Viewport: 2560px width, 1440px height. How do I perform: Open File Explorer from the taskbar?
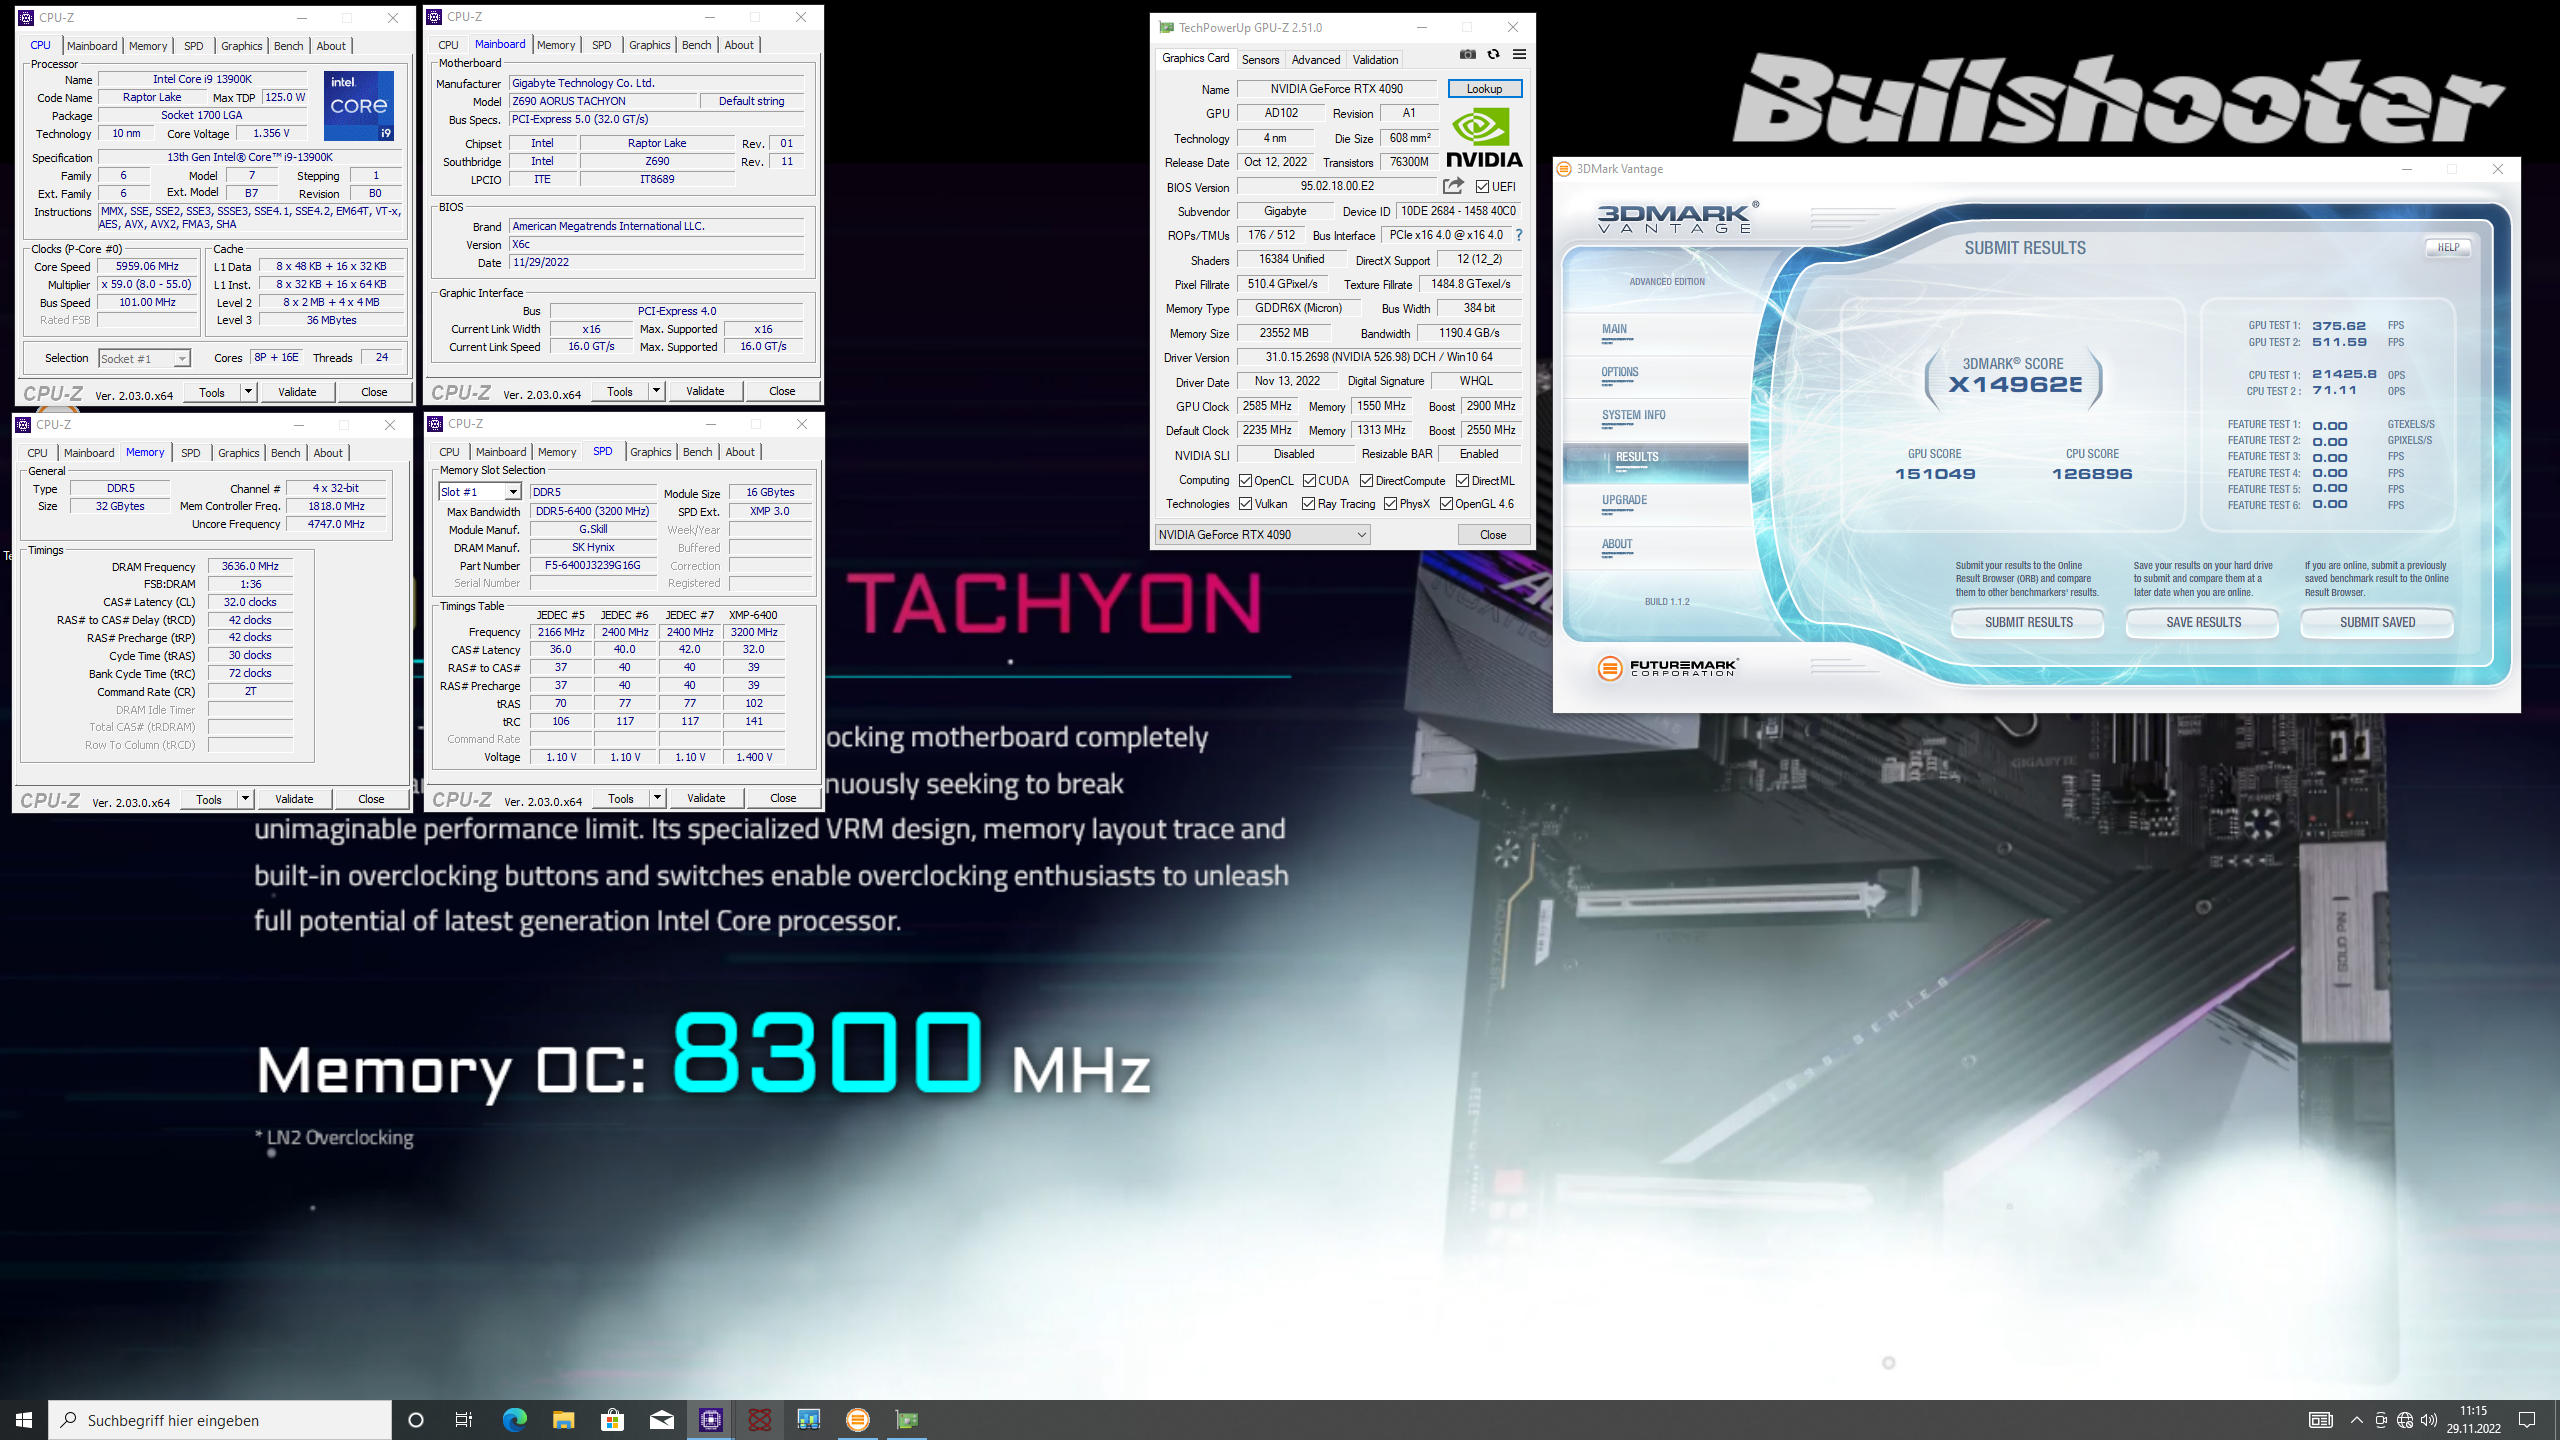(x=563, y=1419)
